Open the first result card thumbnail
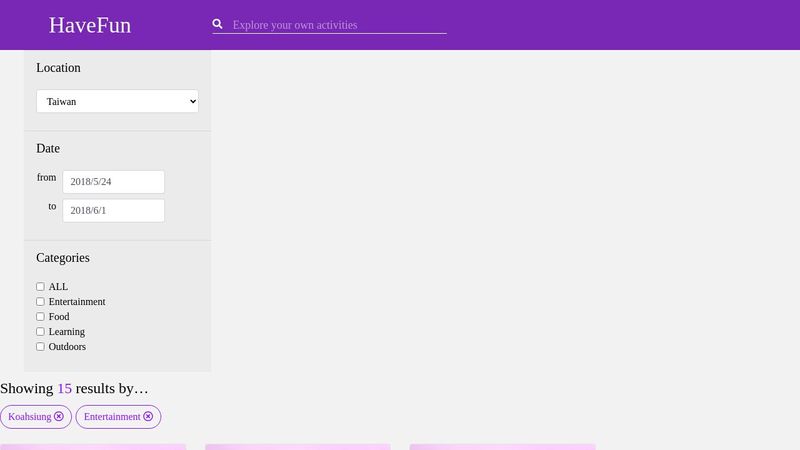The width and height of the screenshot is (800, 450). click(x=93, y=447)
